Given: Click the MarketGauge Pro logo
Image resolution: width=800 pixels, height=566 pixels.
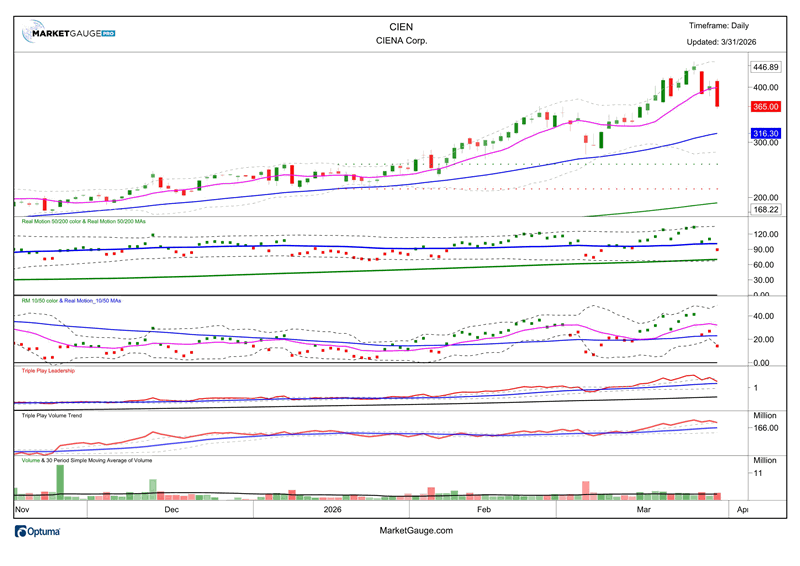Looking at the screenshot, I should 69,33.
